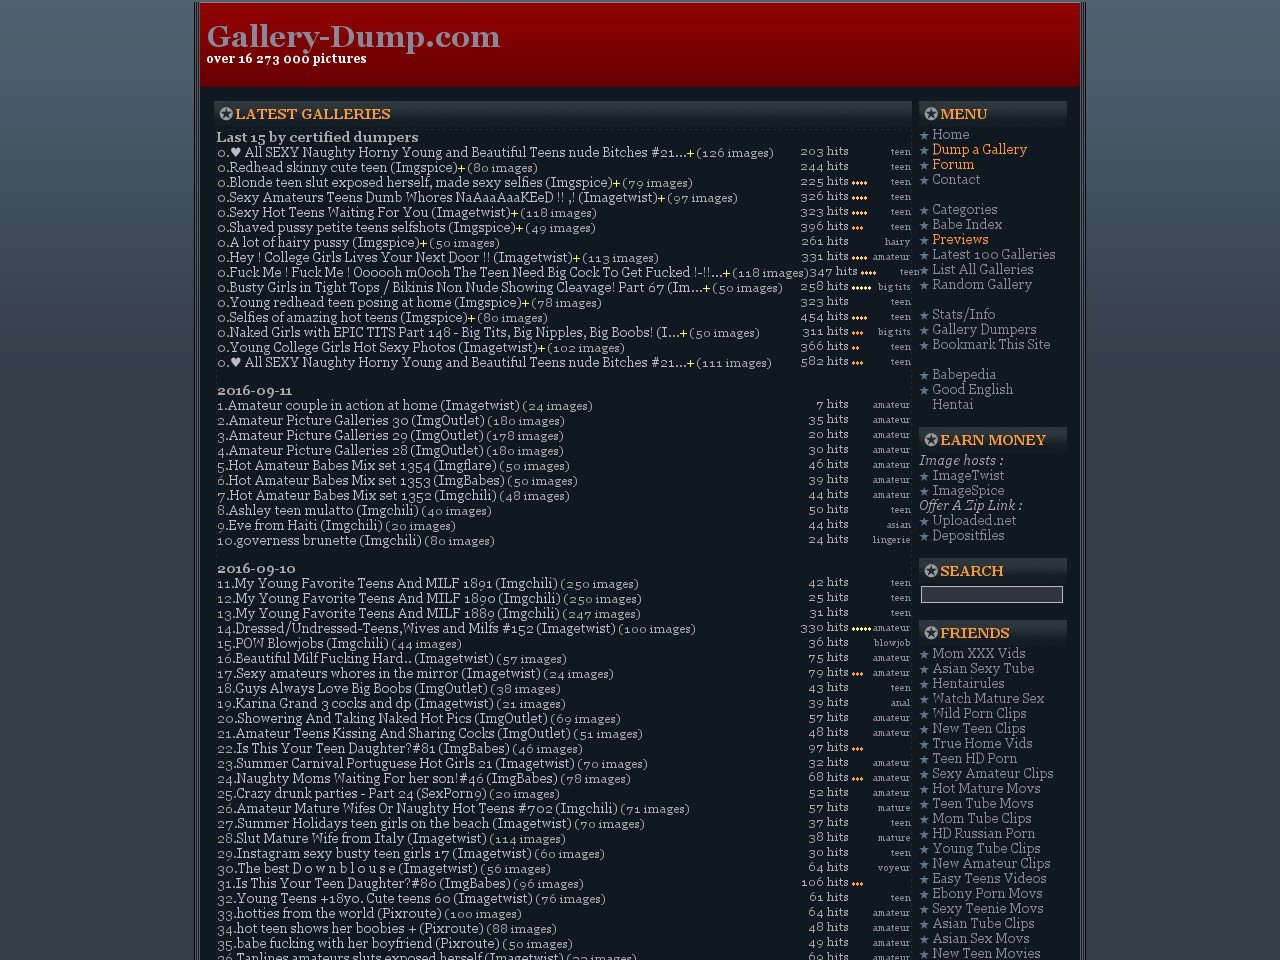The height and width of the screenshot is (960, 1280).
Task: Open Amateur Picture Galleries 30 (ImgOutlet)
Action: tap(355, 421)
